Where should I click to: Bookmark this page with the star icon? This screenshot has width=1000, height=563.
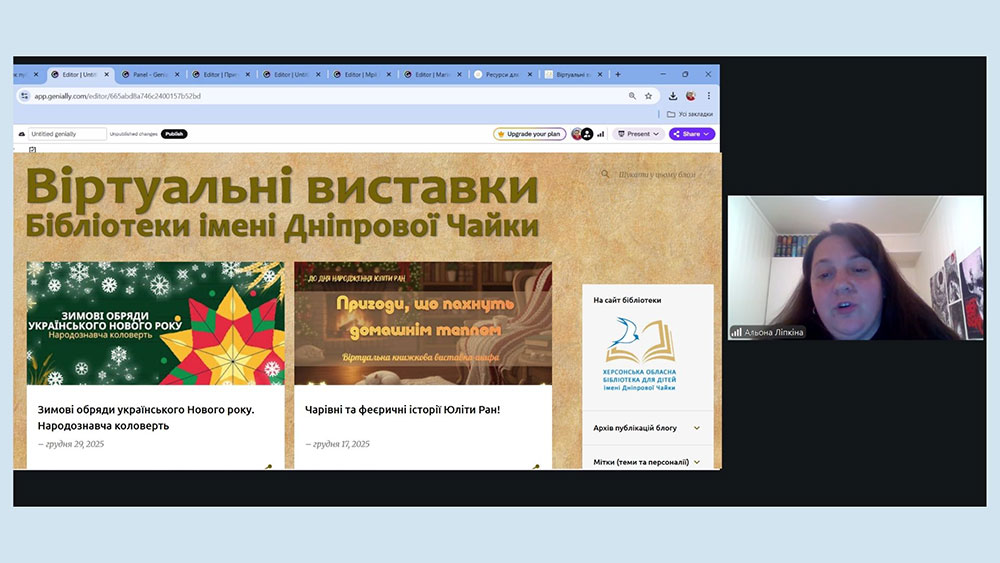pos(648,96)
